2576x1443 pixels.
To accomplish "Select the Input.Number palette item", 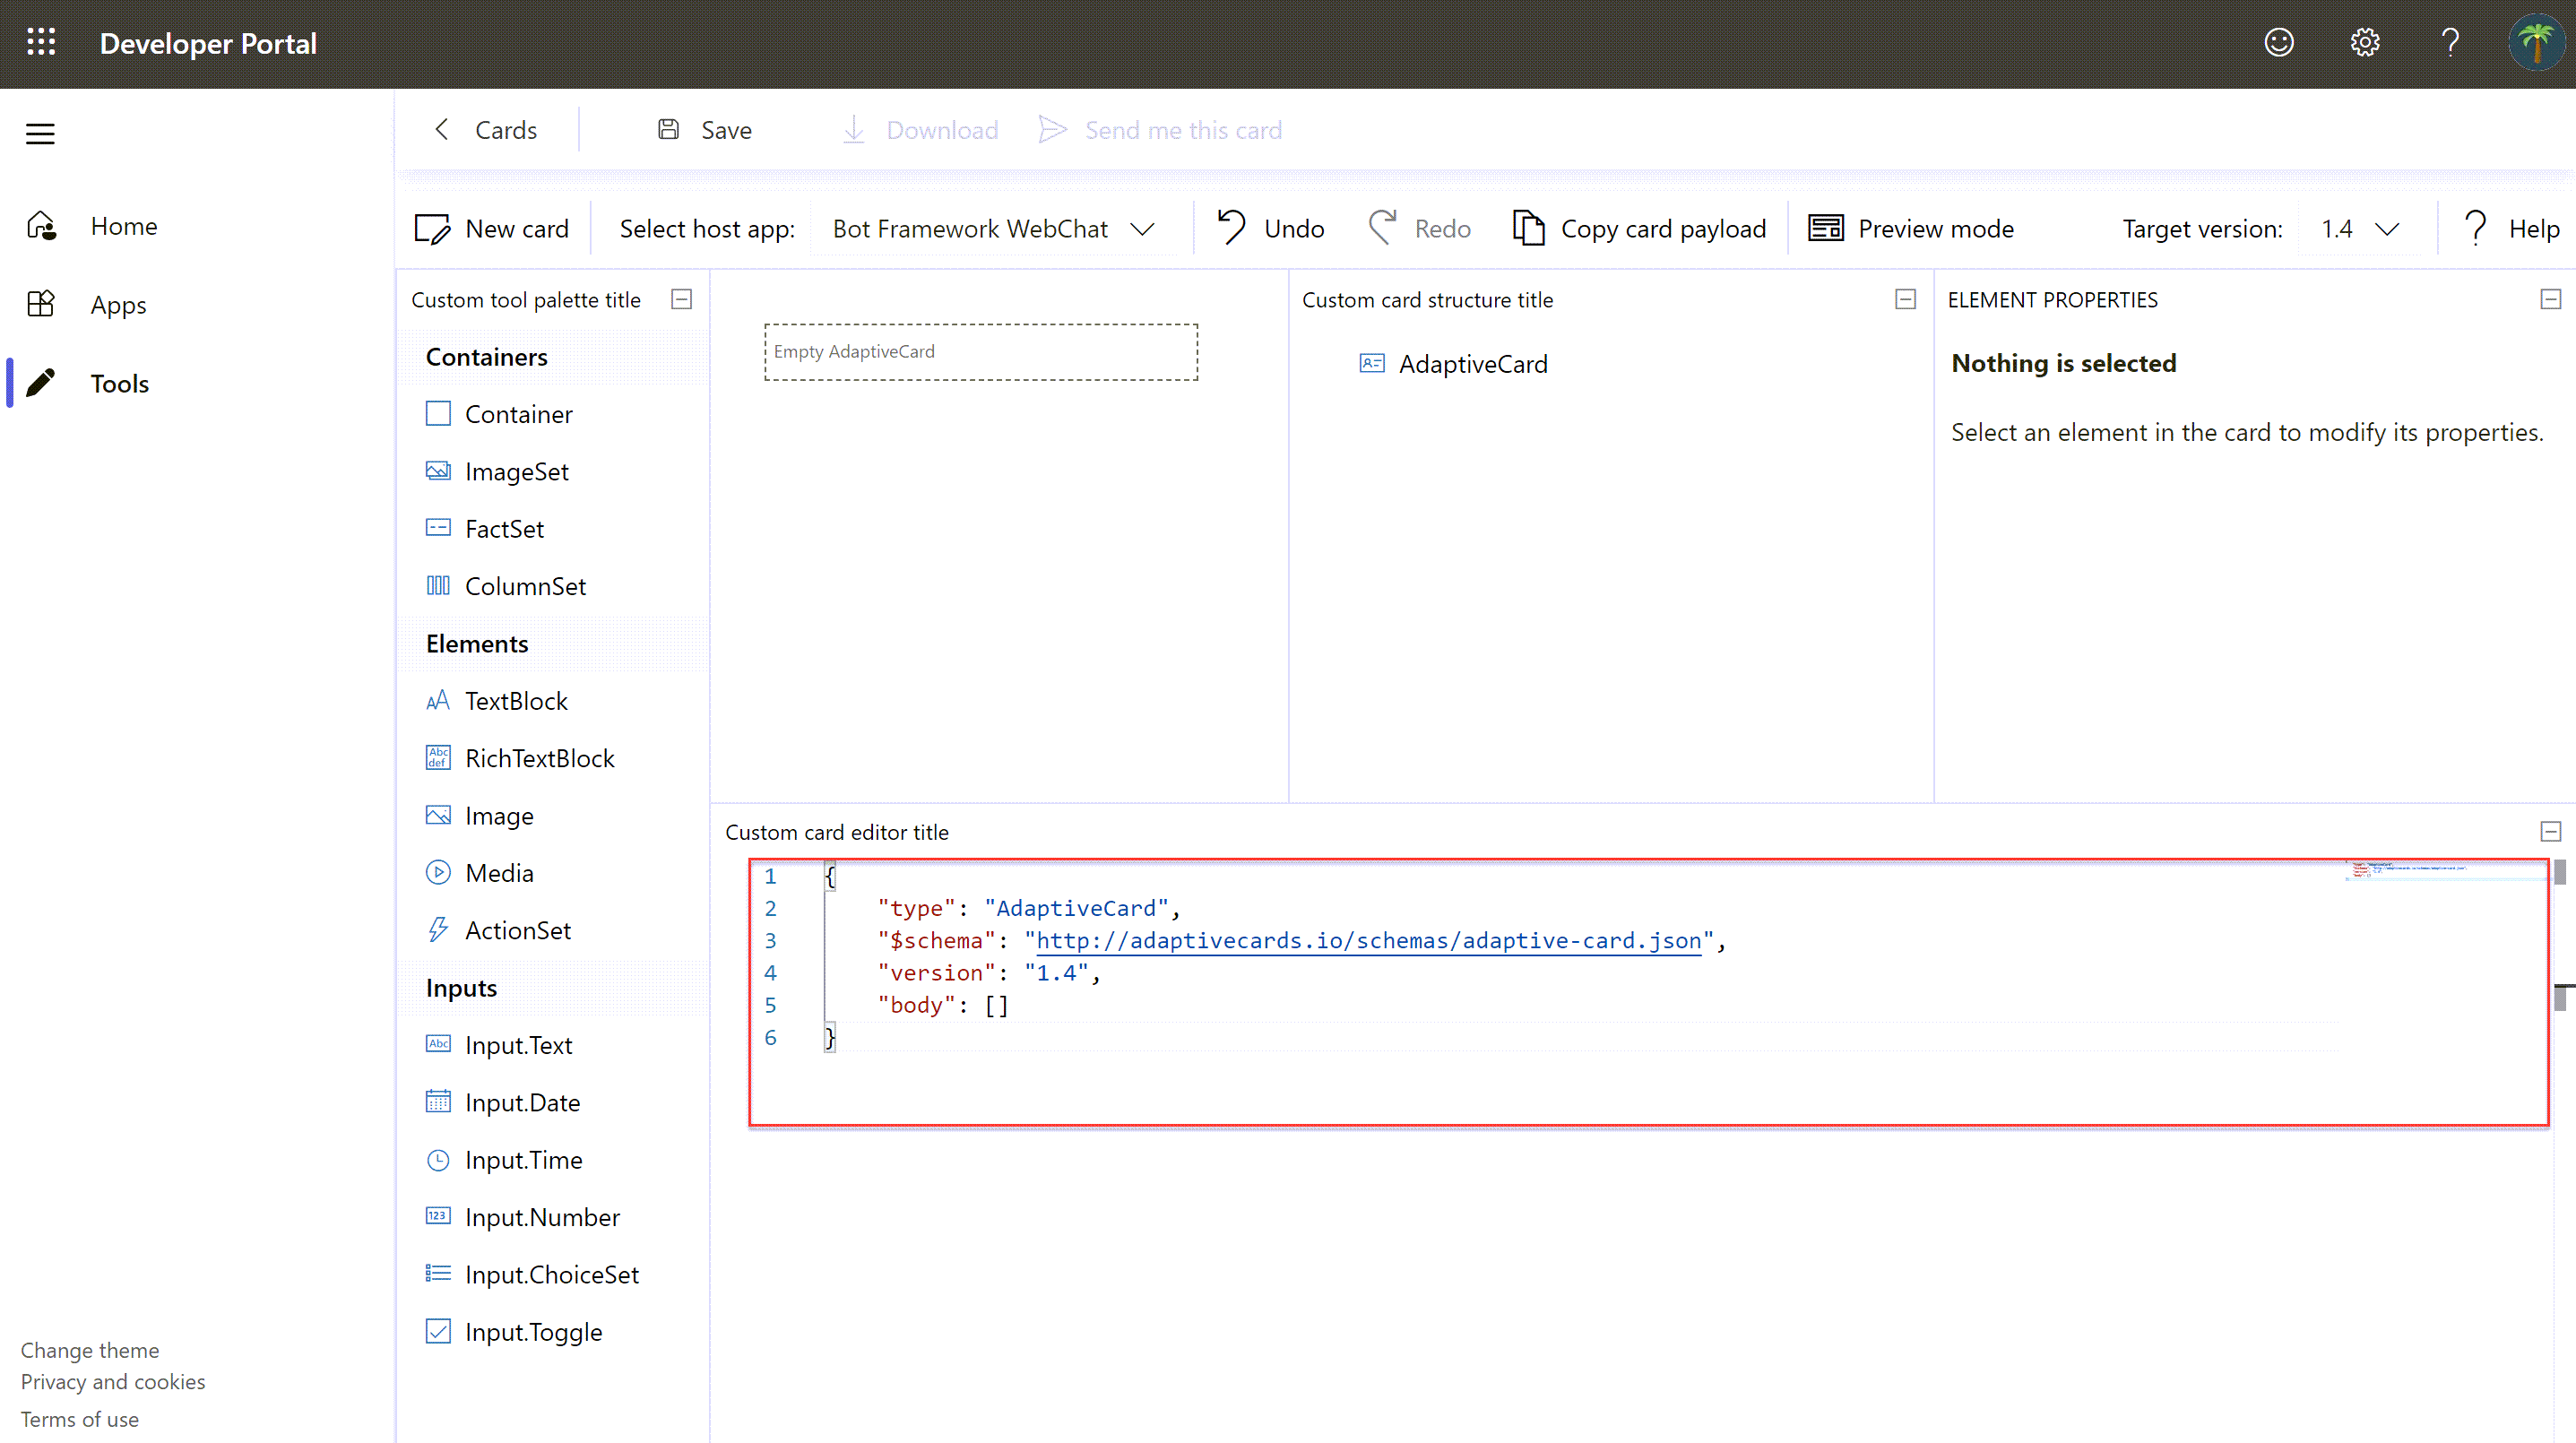I will point(555,1217).
